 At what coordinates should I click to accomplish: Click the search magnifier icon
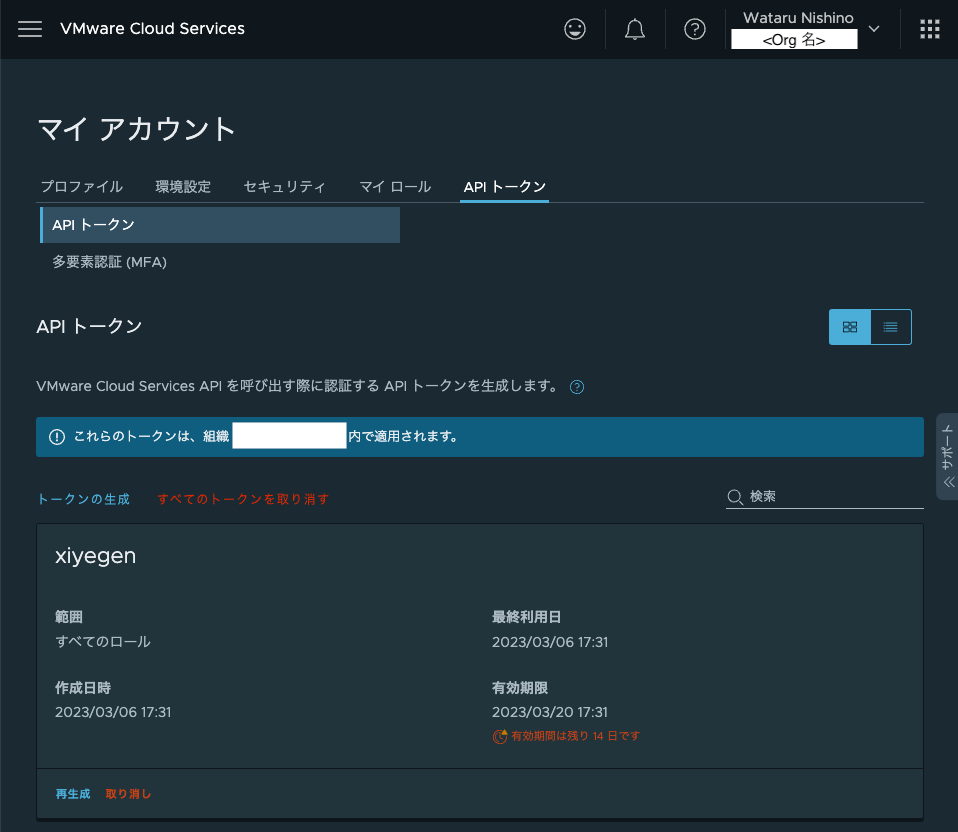(x=733, y=495)
